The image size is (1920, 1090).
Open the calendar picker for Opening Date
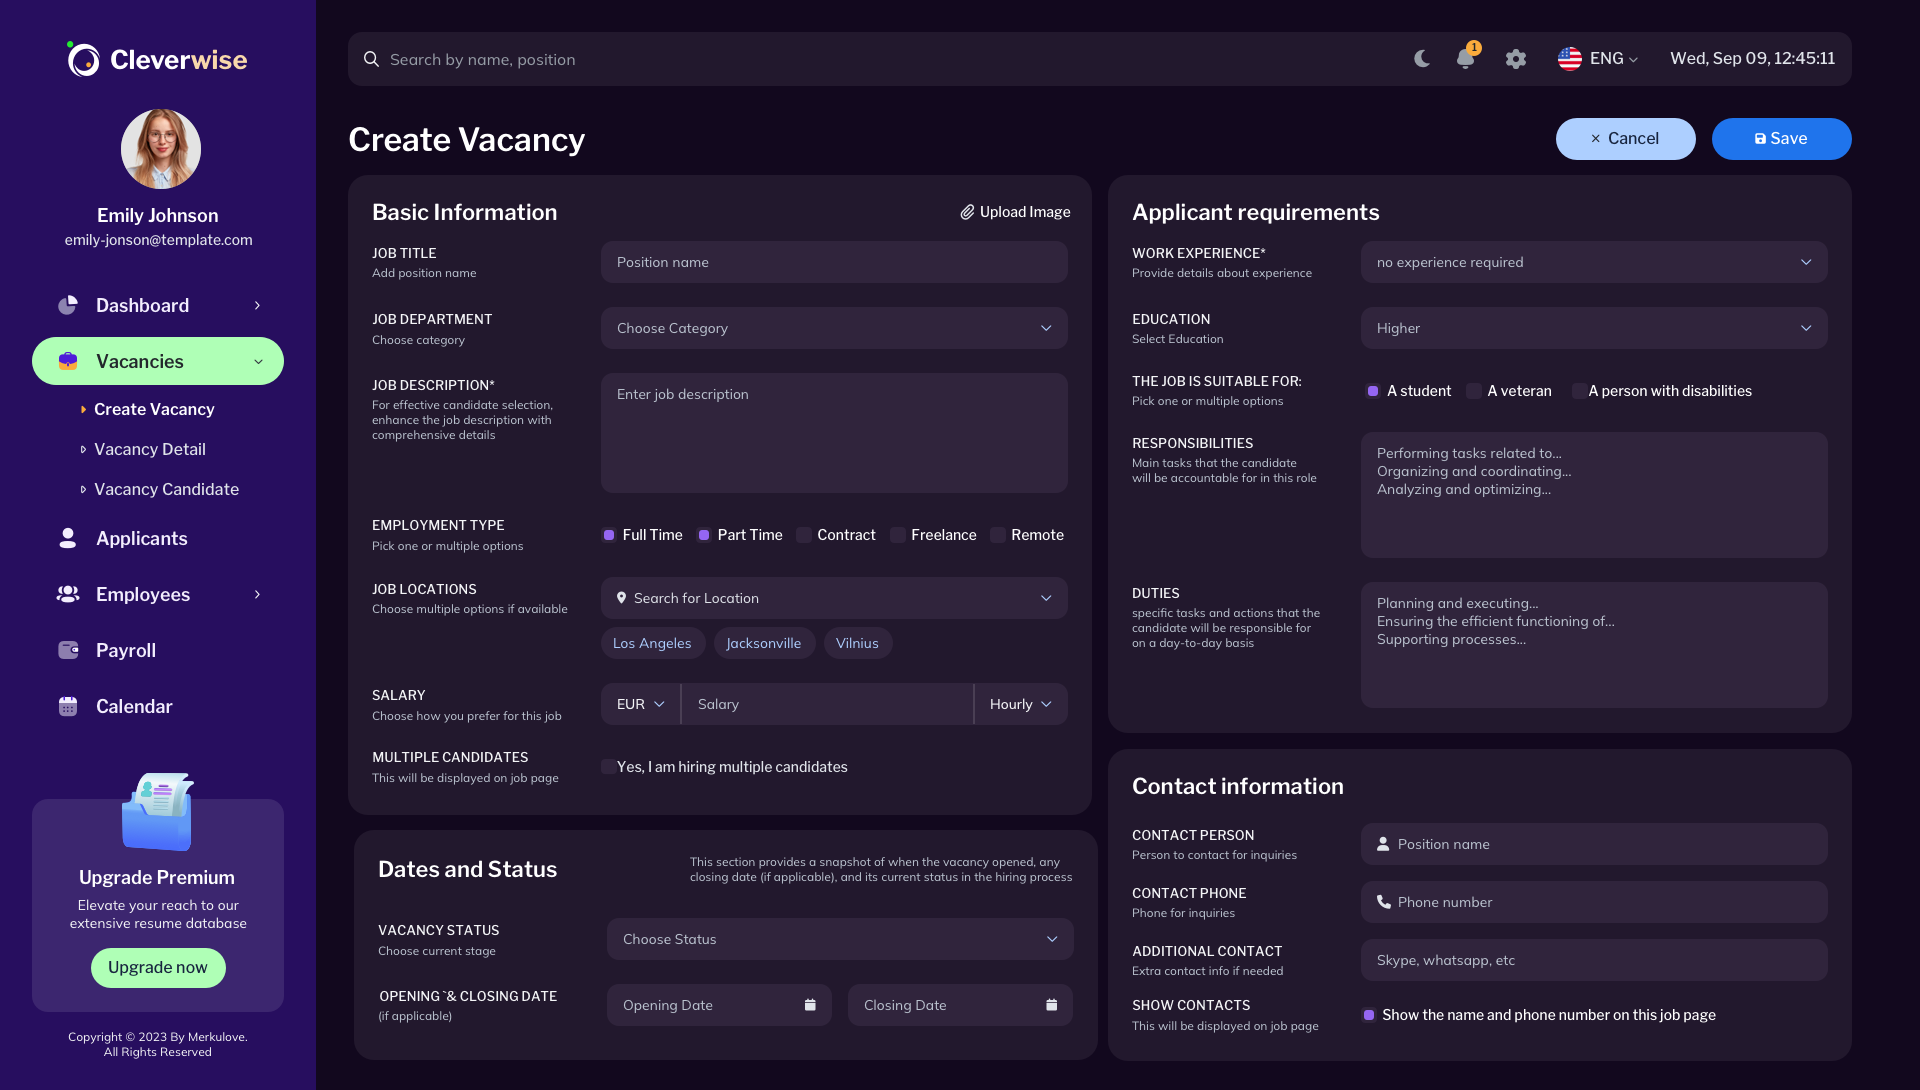[809, 1005]
